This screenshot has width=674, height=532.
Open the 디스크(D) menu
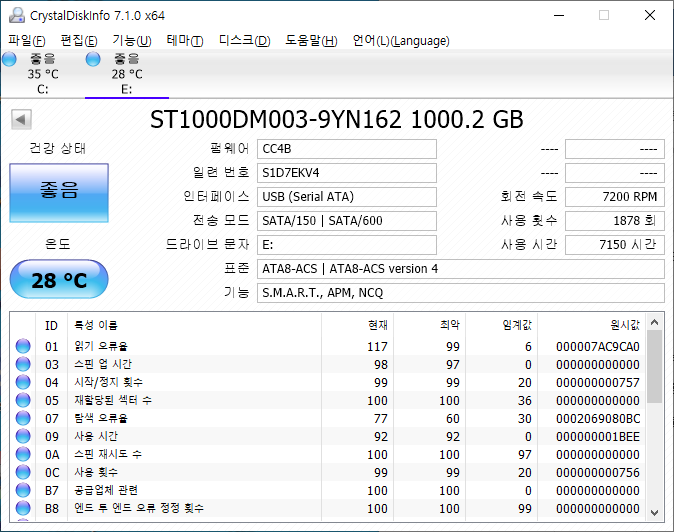pyautogui.click(x=245, y=41)
